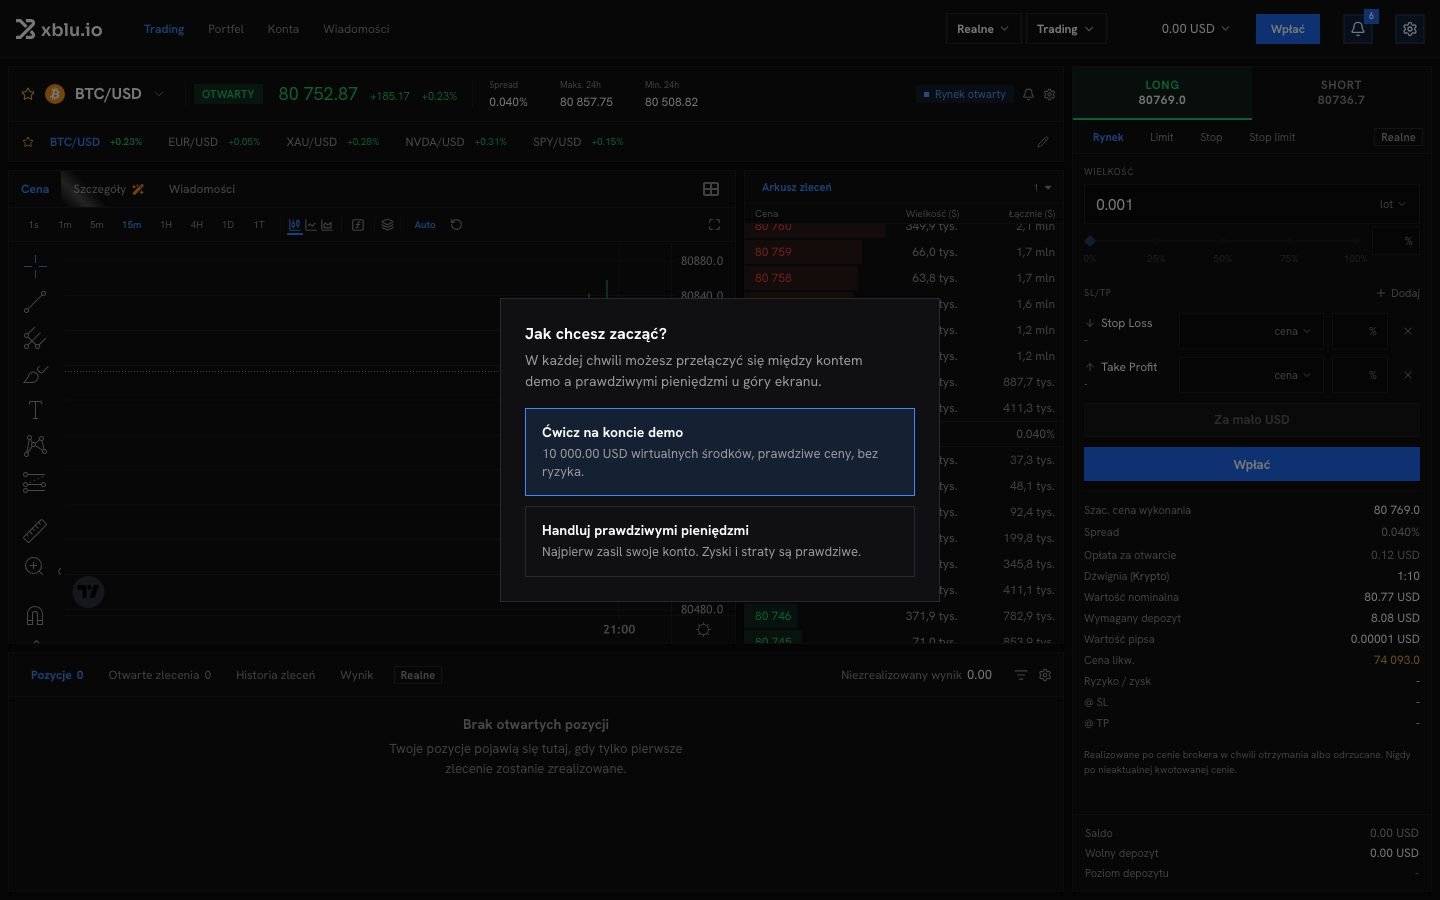The height and width of the screenshot is (900, 1440).
Task: Open the notifications bell in header
Action: click(x=1358, y=29)
